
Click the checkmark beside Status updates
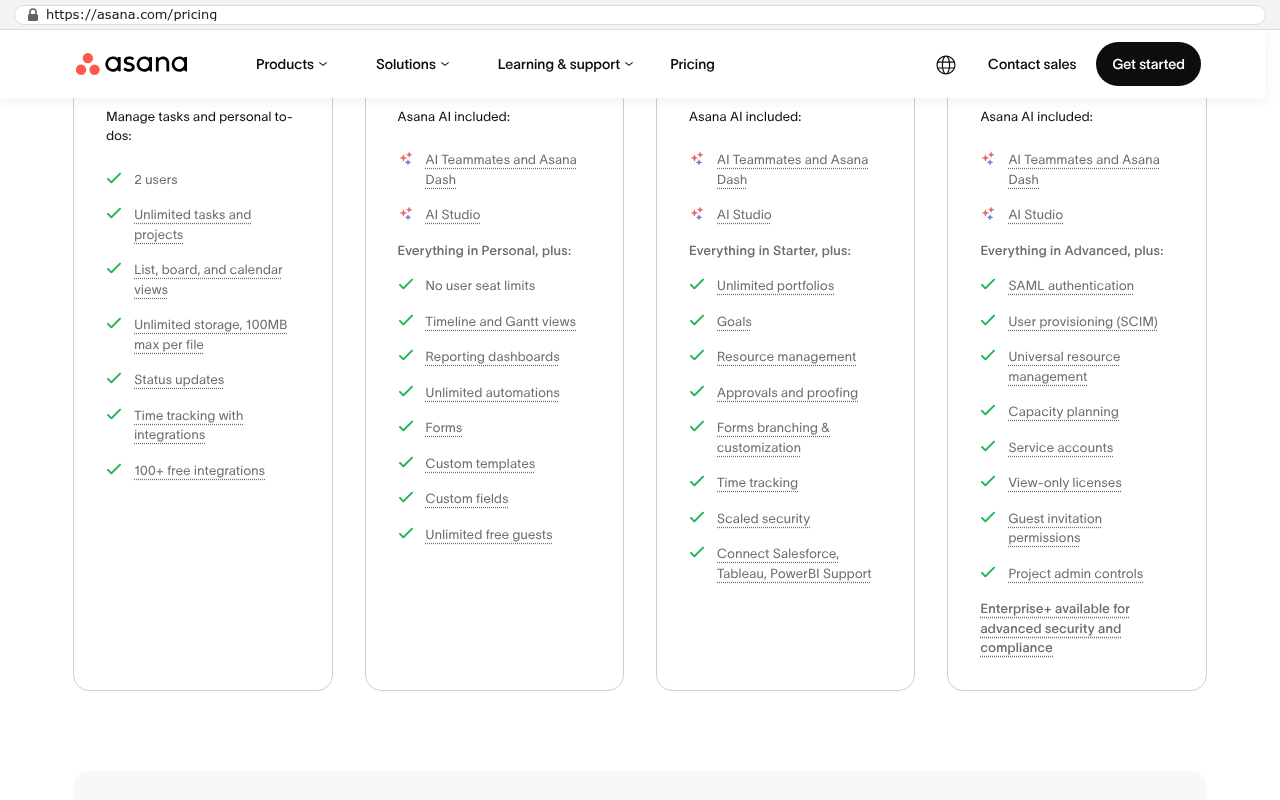point(114,379)
